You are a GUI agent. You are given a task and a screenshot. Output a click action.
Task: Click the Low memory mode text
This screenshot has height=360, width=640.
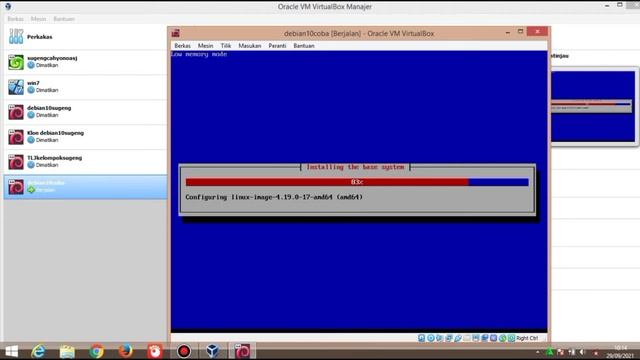tap(199, 54)
